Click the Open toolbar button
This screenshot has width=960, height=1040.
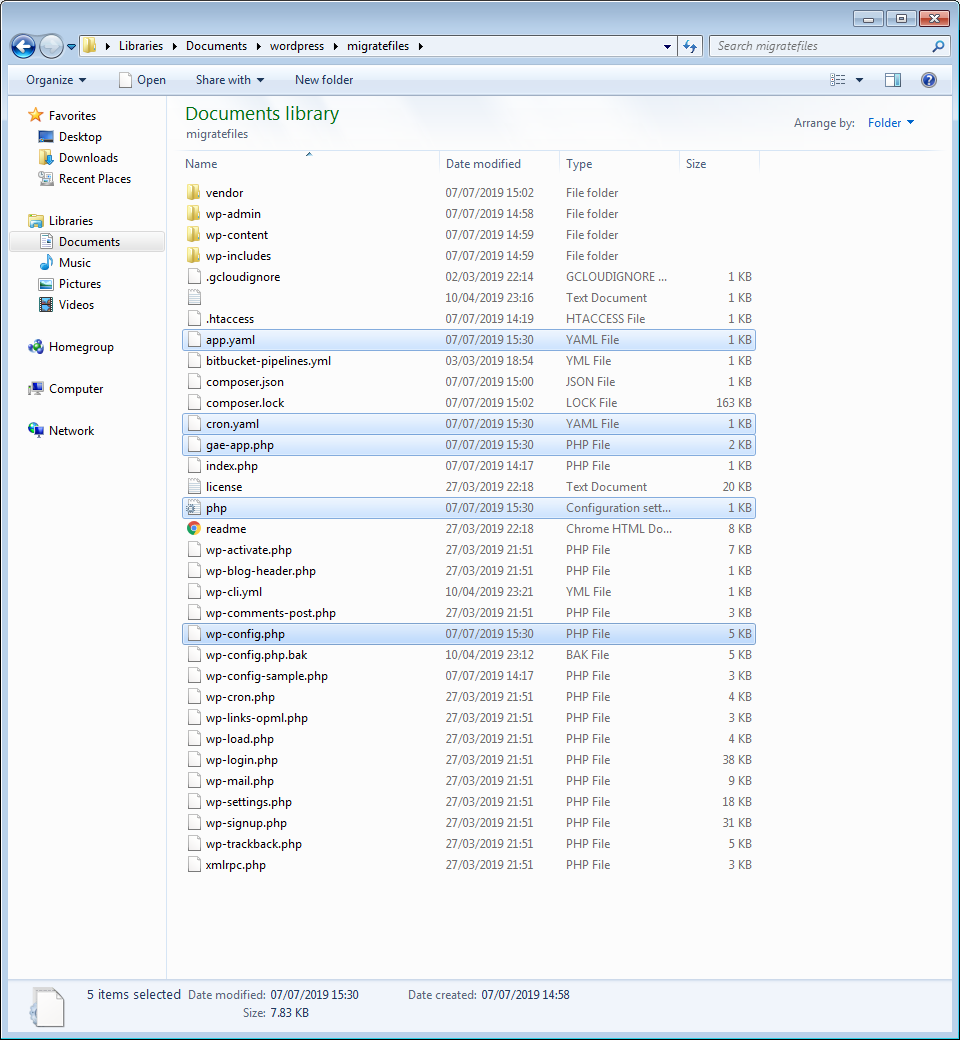pyautogui.click(x=143, y=80)
